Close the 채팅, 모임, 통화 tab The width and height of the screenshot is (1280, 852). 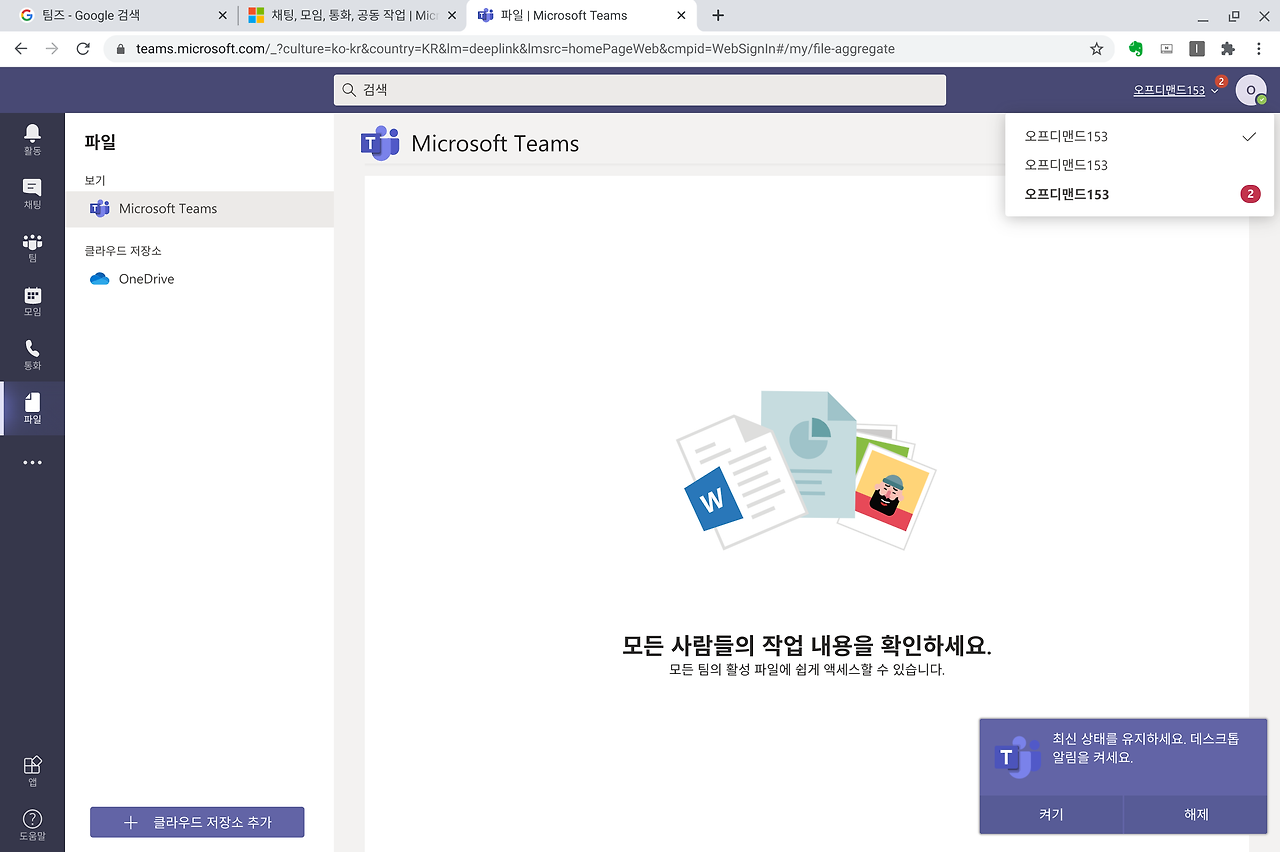pyautogui.click(x=450, y=16)
